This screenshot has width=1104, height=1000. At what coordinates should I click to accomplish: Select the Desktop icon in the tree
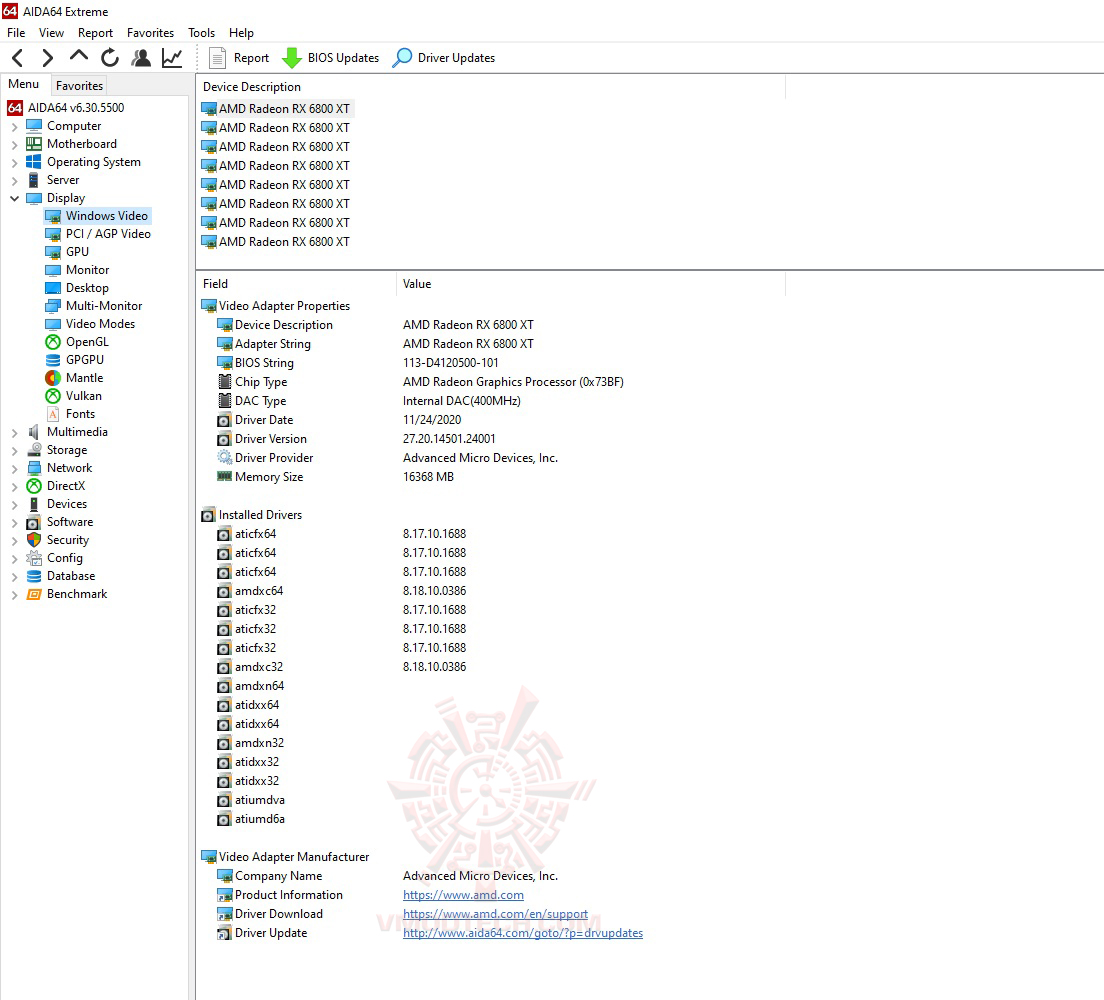(53, 288)
